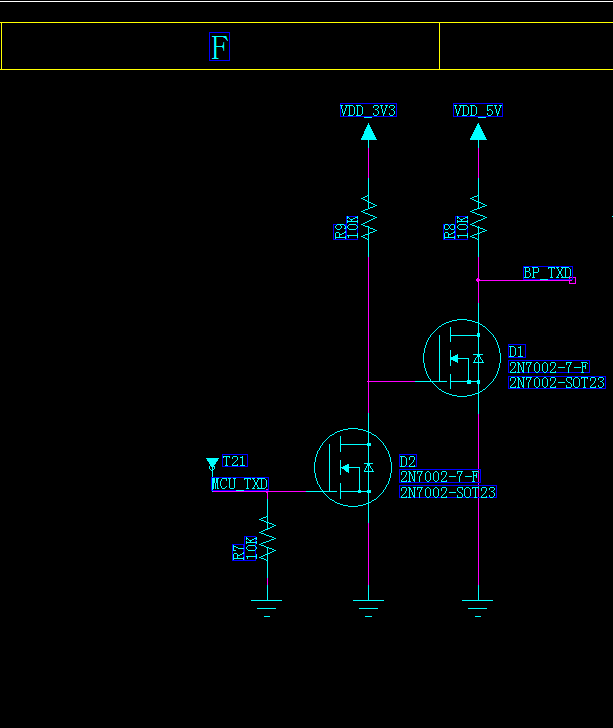Select resistor R8 zigzag symbol

478,217
